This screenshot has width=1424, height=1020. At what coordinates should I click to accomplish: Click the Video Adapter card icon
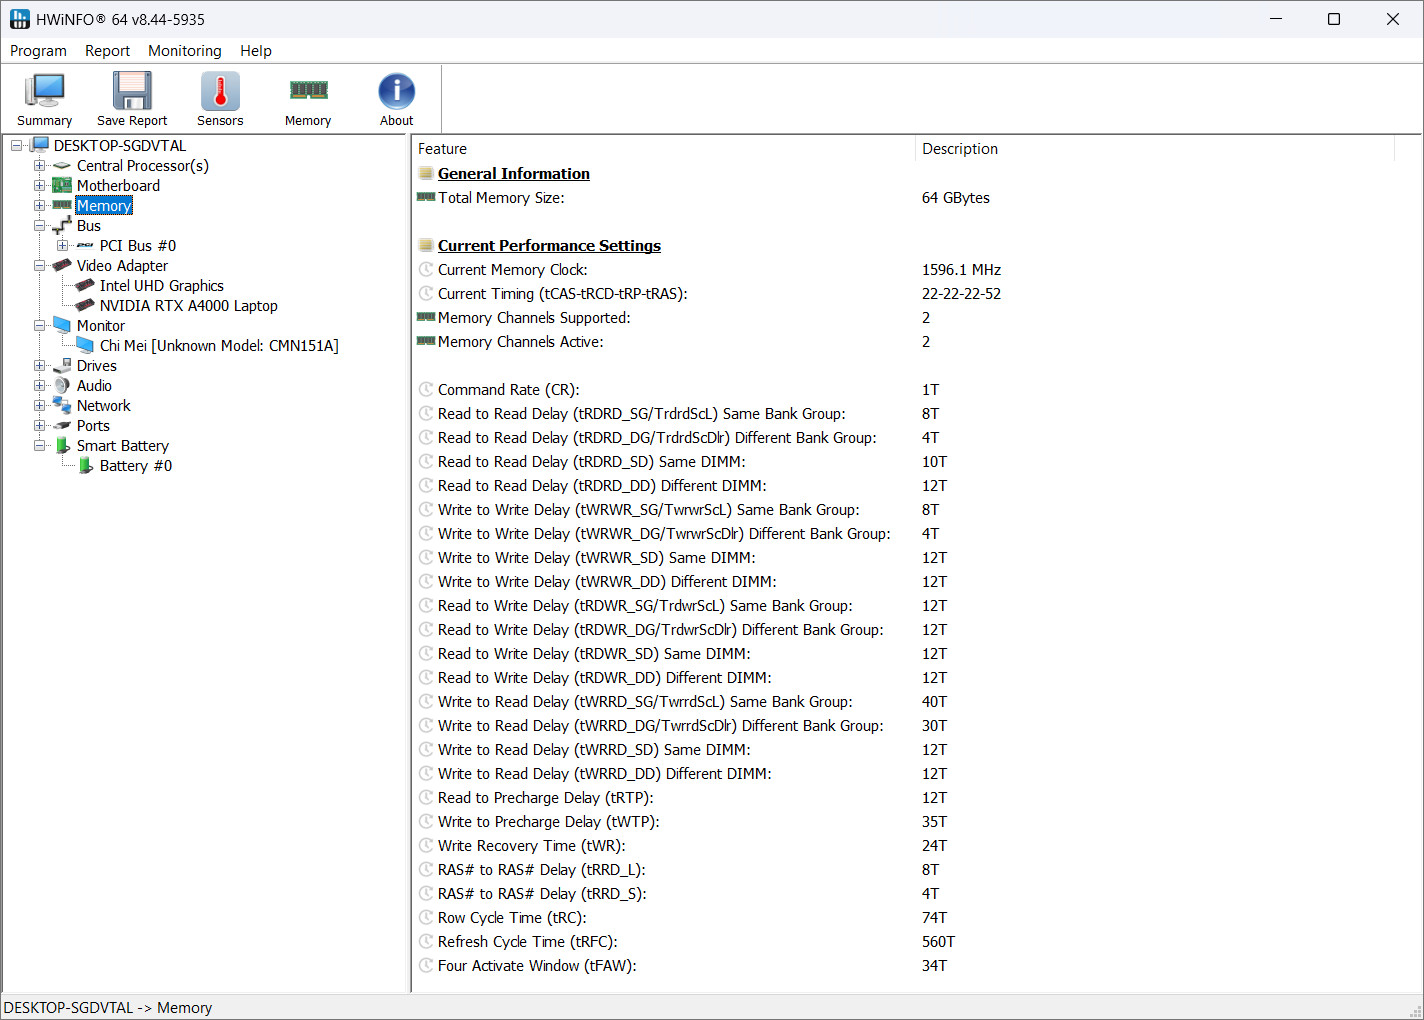62,266
